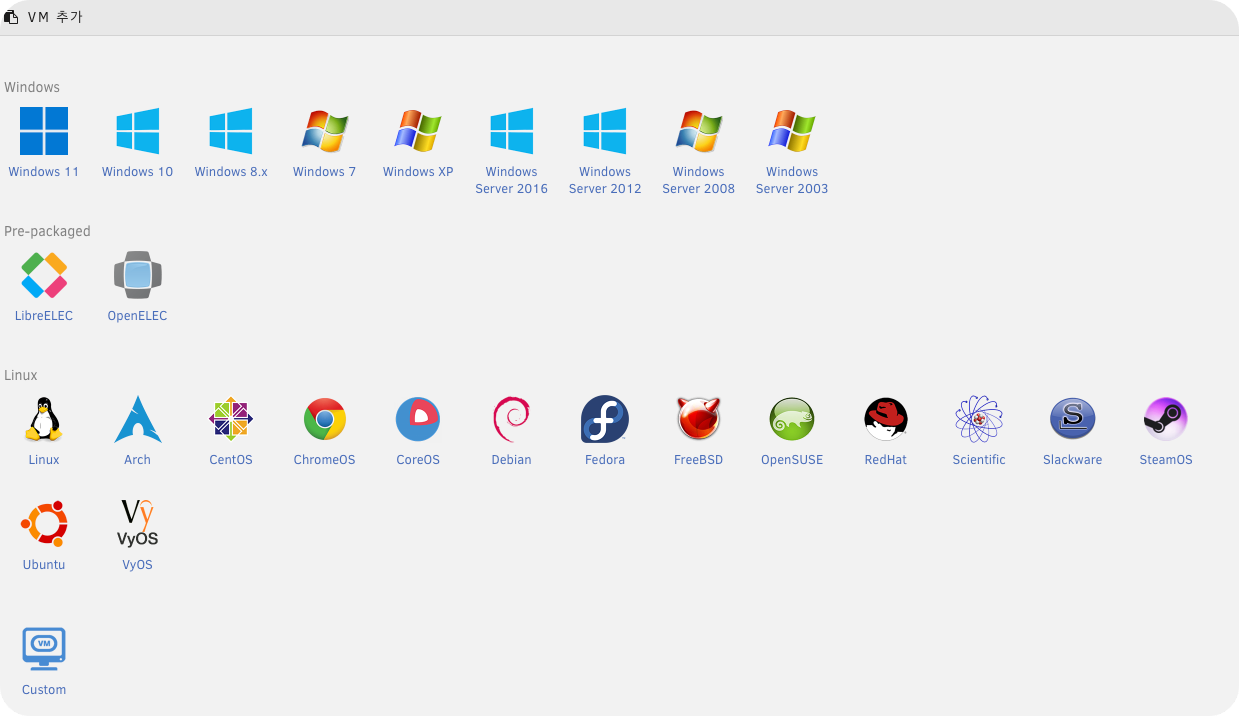Click the "Windows" section heading
The width and height of the screenshot is (1239, 716).
[32, 88]
